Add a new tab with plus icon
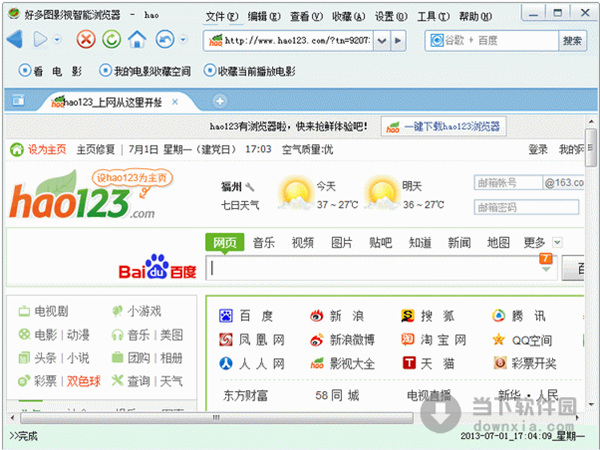This screenshot has width=600, height=450. point(220,101)
